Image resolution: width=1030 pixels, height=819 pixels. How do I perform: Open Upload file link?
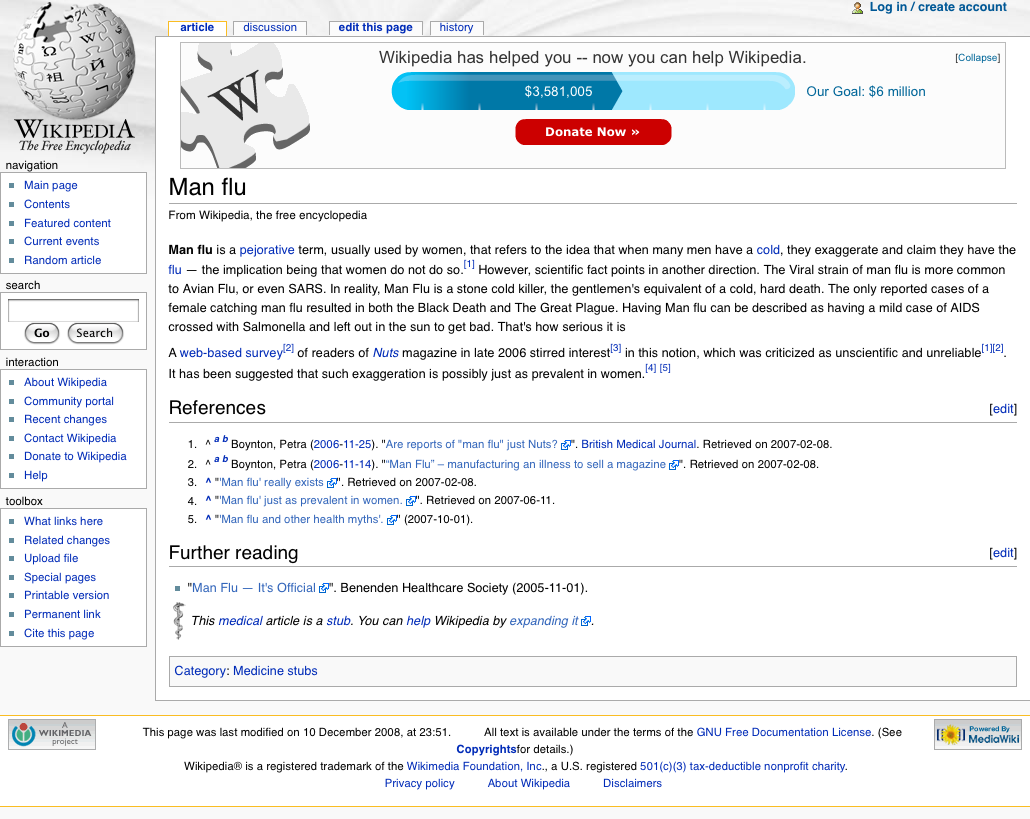click(51, 558)
